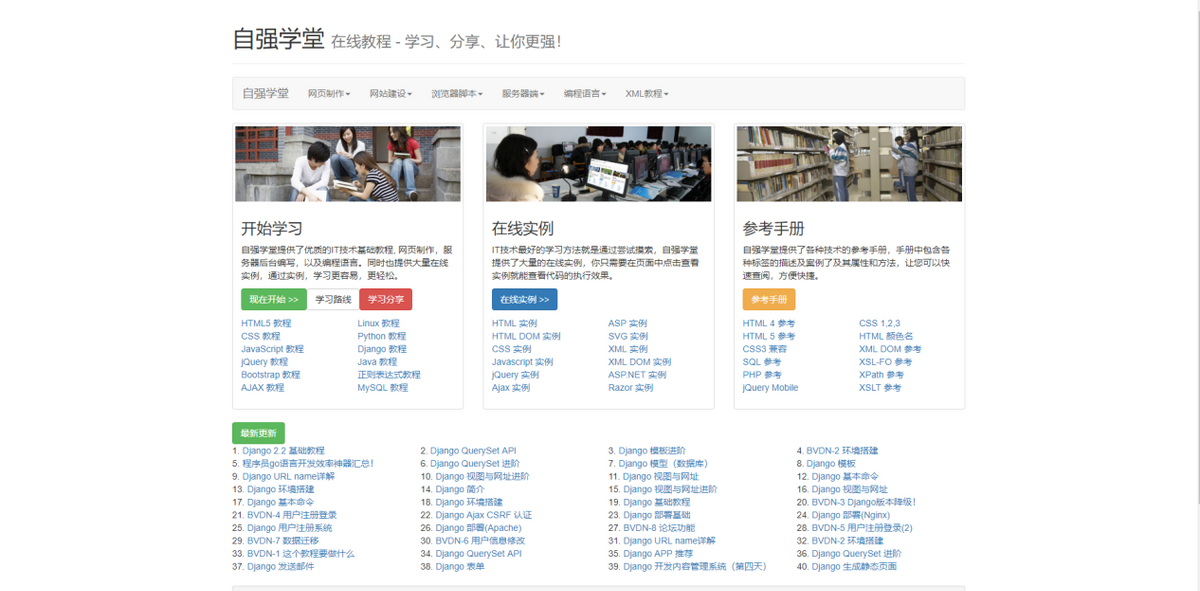The height and width of the screenshot is (591, 1200).
Task: Open item 1 Django 2.2 基础教程
Action: pos(283,451)
